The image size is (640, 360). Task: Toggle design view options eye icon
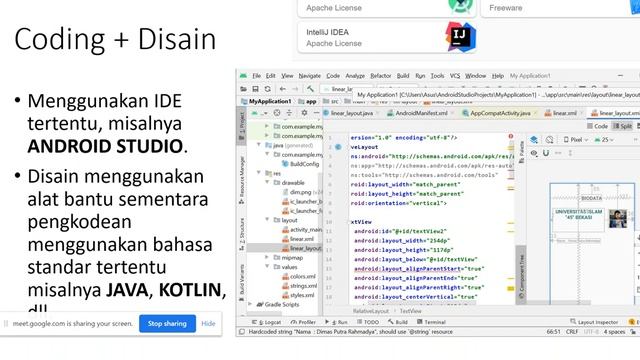pos(534,153)
